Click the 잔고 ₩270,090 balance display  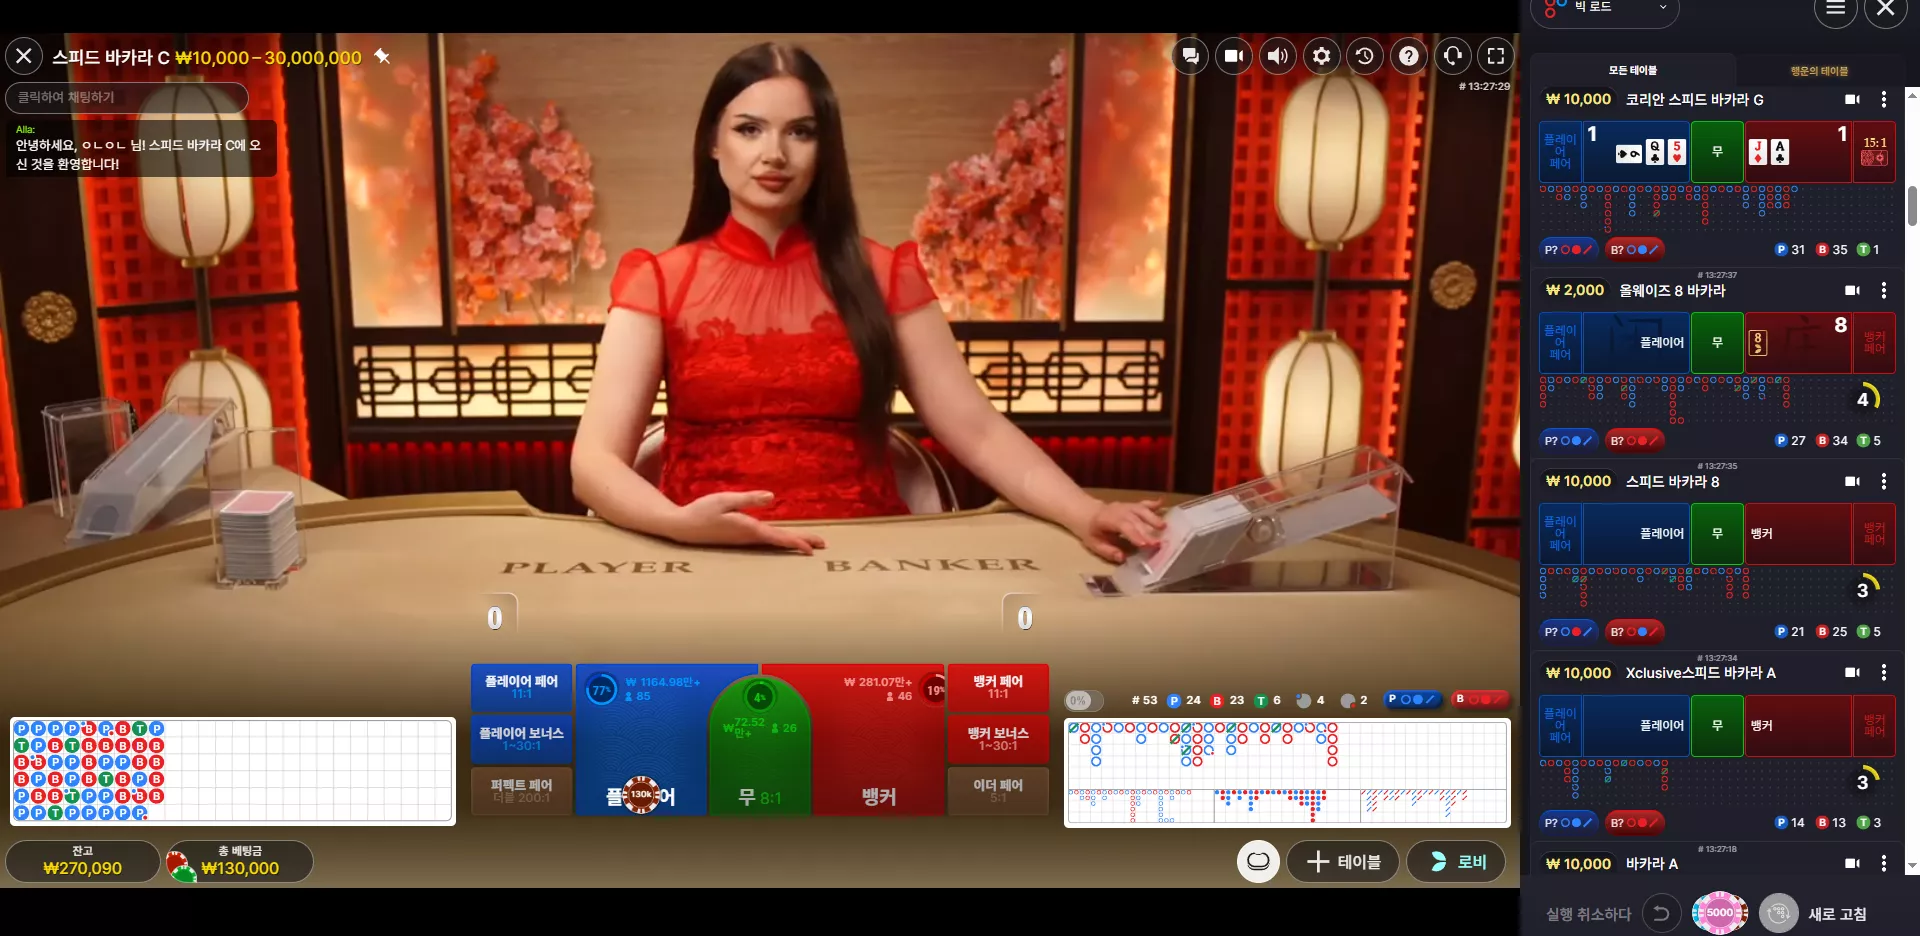[x=83, y=861]
